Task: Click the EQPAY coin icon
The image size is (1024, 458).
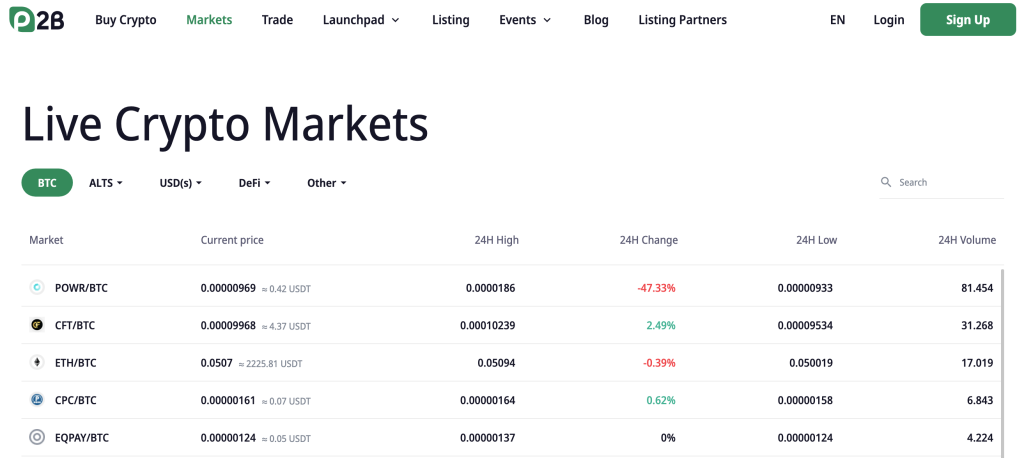Action: 37,437
